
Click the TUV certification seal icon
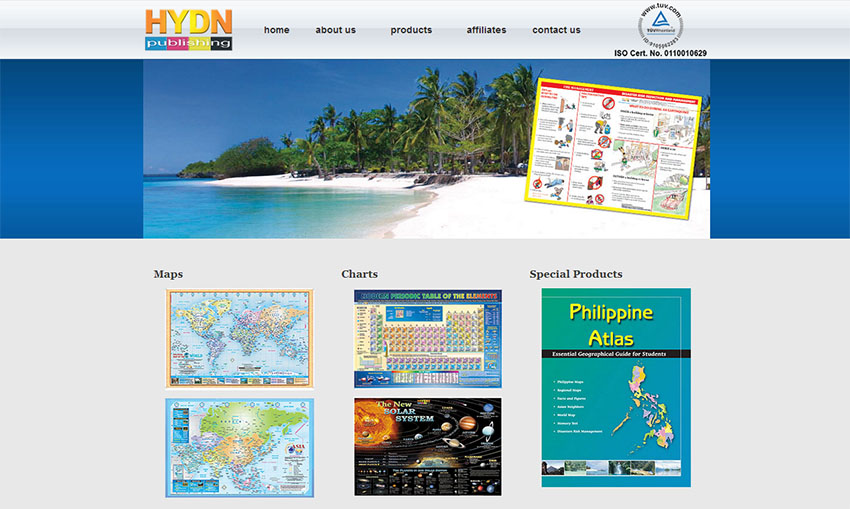(660, 24)
